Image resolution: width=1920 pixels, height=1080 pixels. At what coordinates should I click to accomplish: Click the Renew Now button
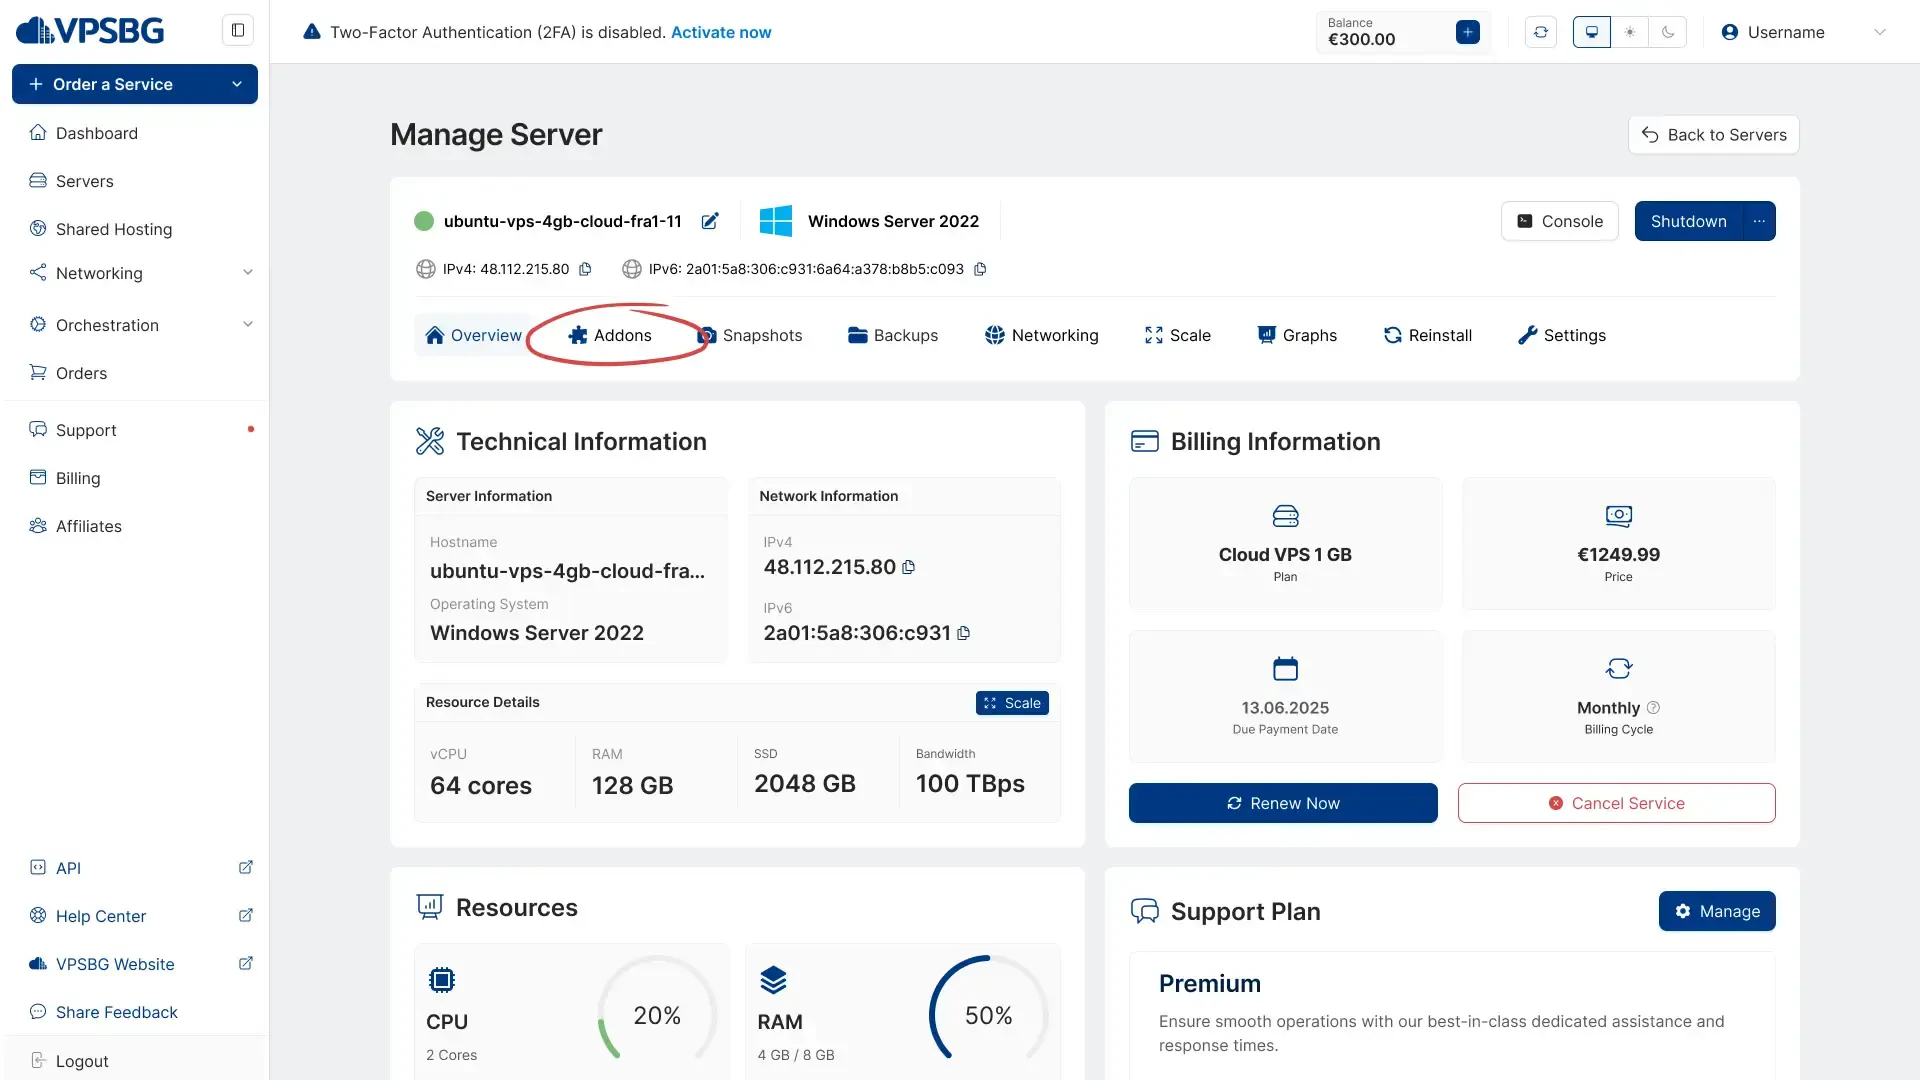point(1283,803)
